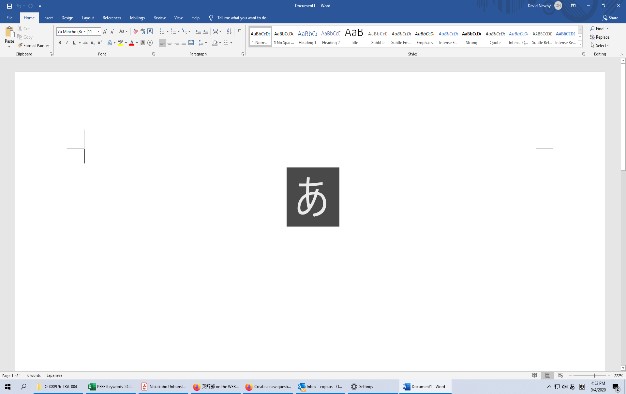The height and width of the screenshot is (394, 626).
Task: Click the Bullets list icon
Action: (x=162, y=31)
